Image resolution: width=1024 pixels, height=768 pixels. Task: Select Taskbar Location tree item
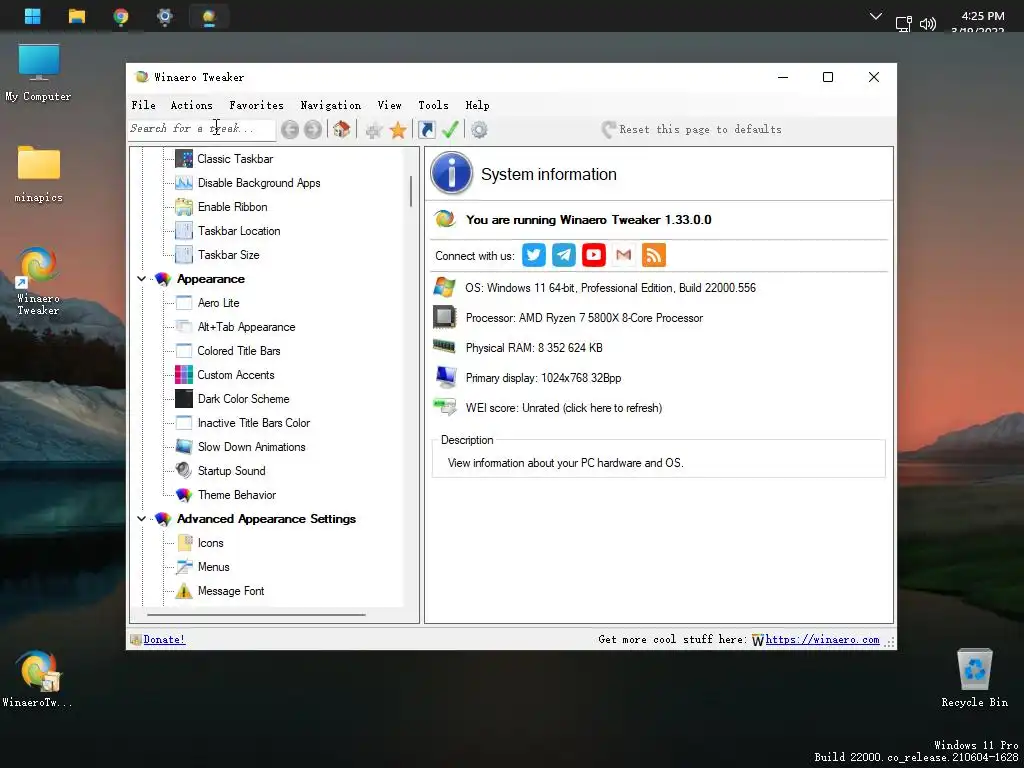(239, 231)
